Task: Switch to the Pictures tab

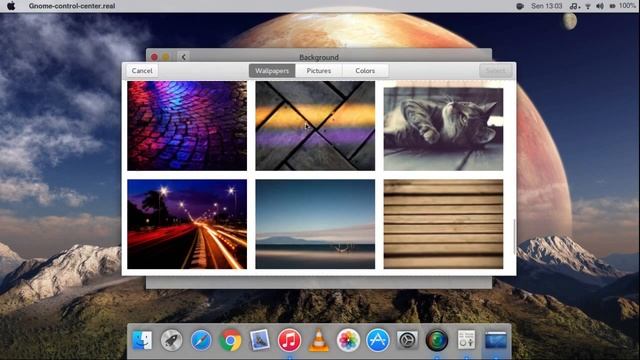Action: (319, 71)
